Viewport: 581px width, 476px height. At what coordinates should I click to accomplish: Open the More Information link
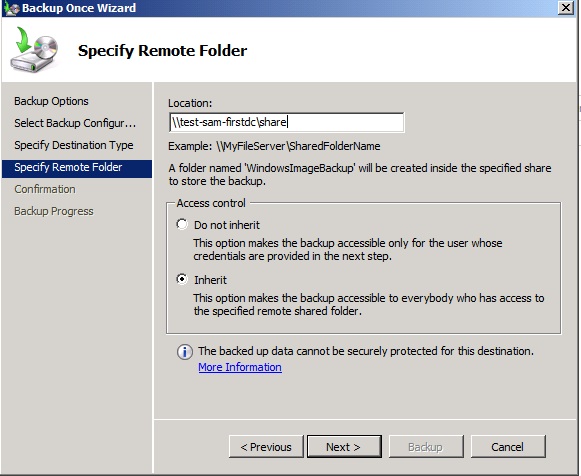[240, 367]
